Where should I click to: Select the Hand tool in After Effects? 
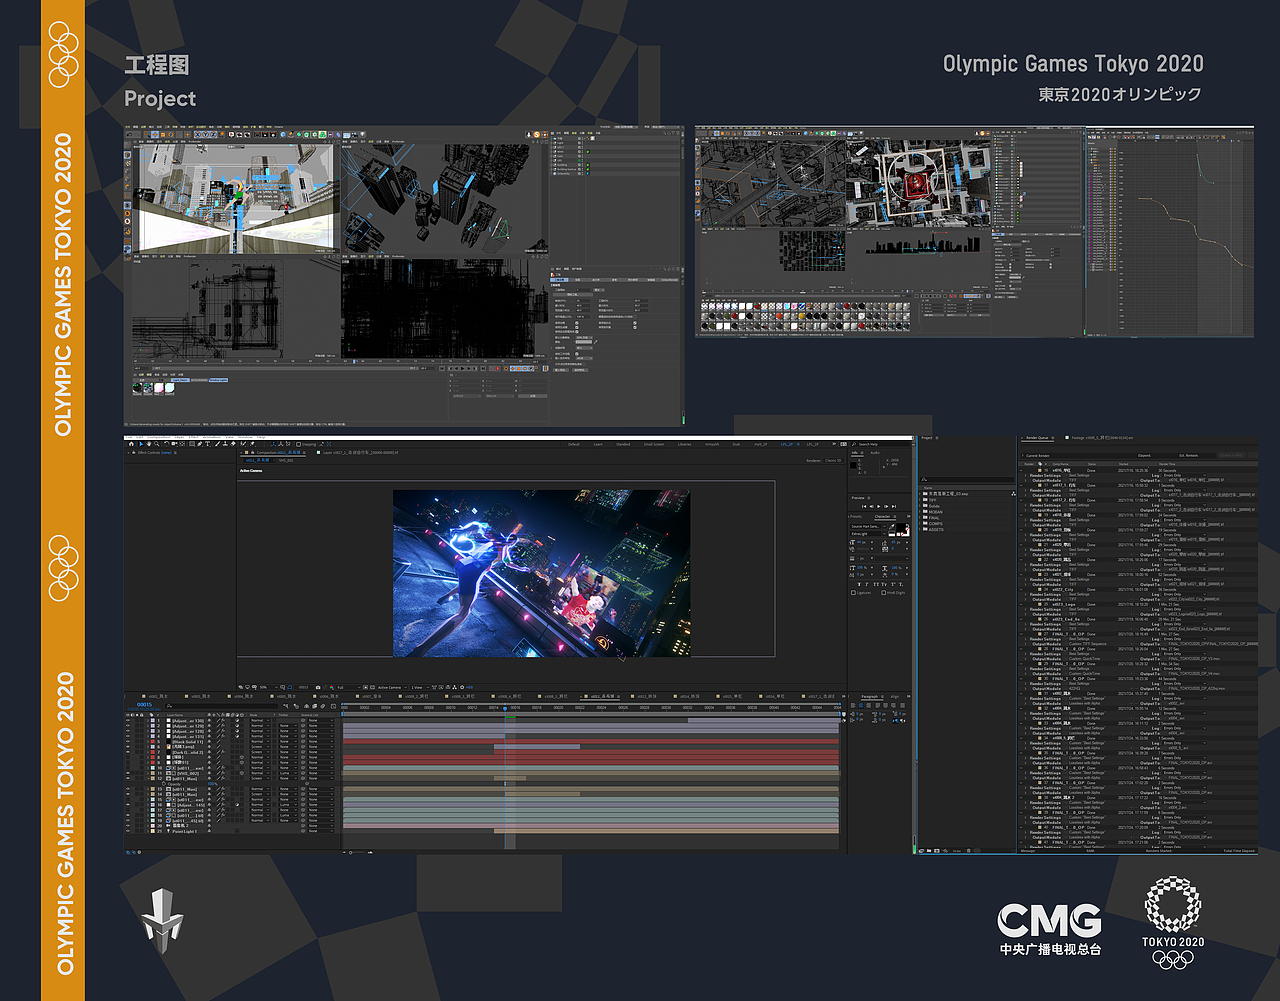point(151,445)
